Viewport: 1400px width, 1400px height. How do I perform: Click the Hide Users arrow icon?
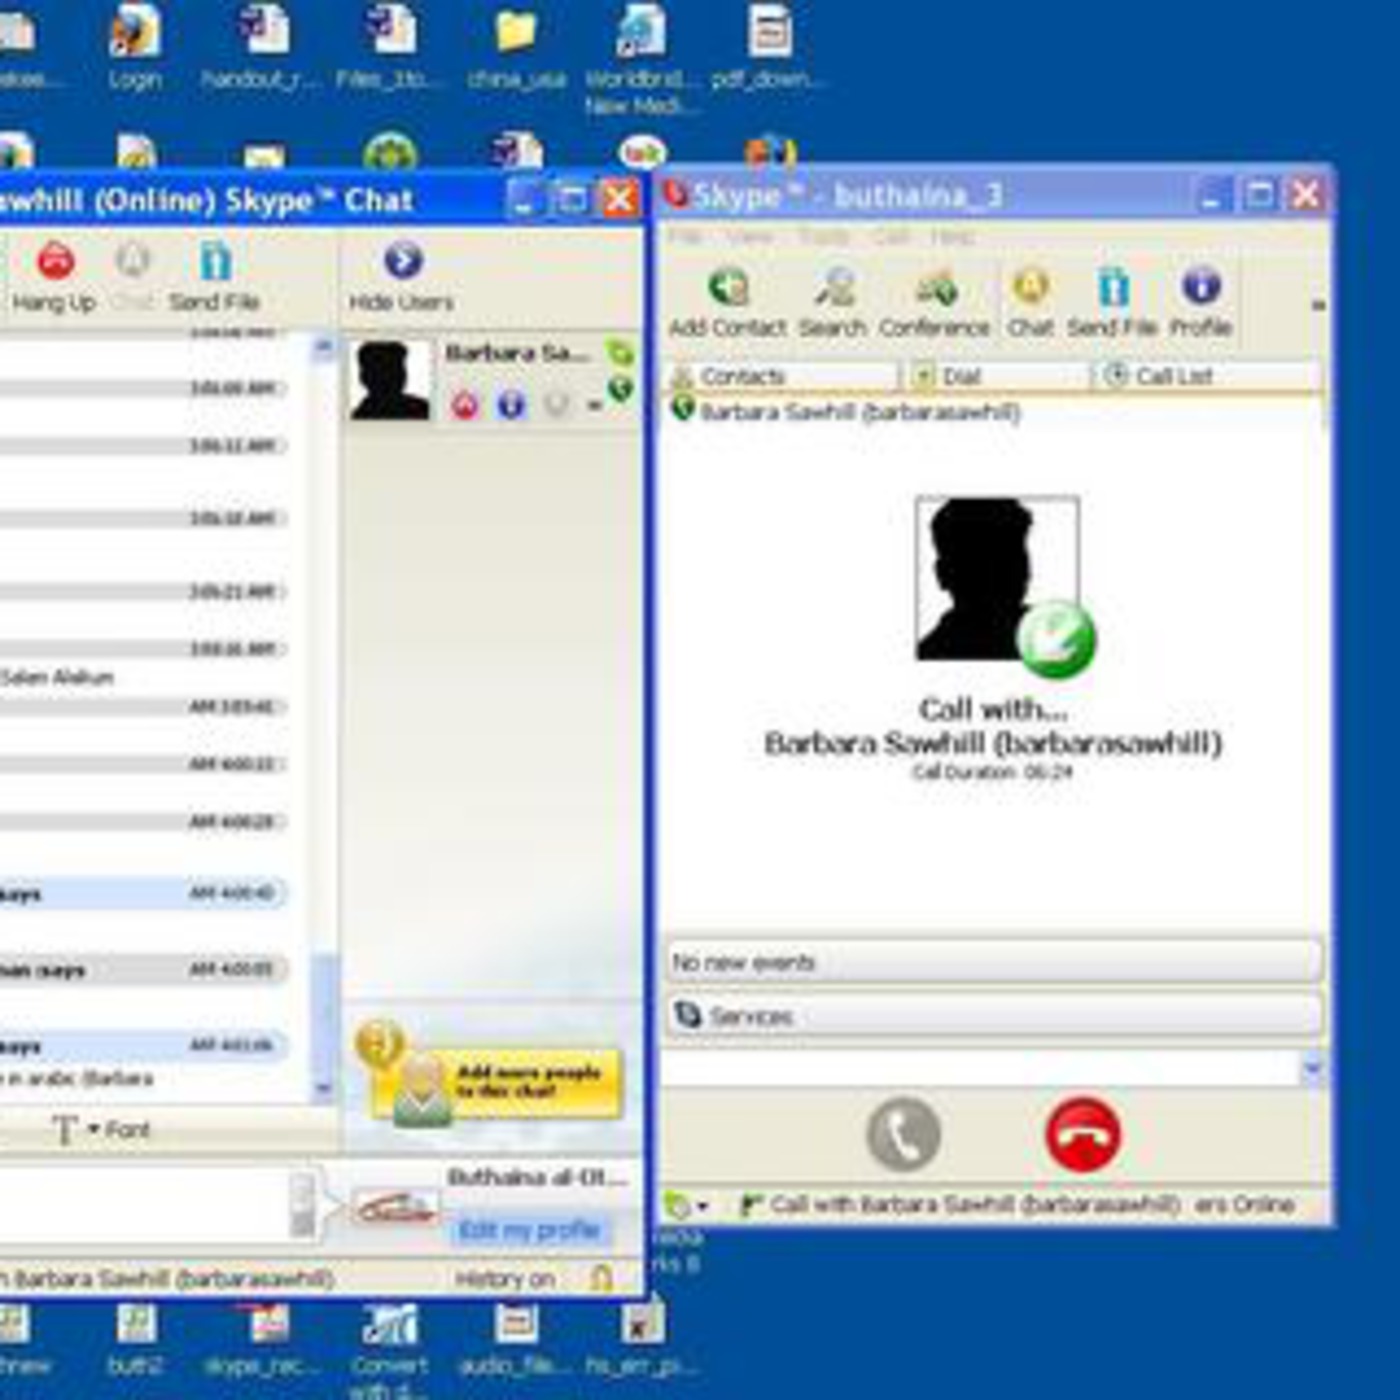tap(402, 260)
